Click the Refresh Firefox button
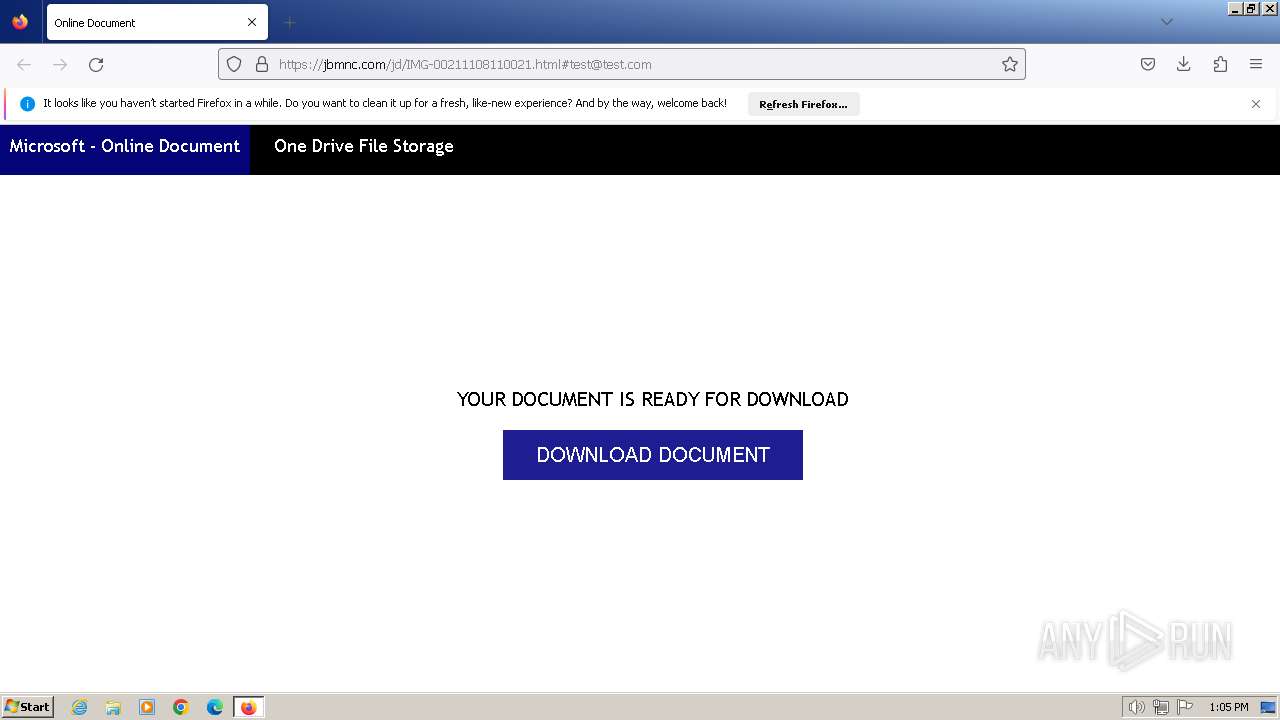The image size is (1280, 720). 803,104
